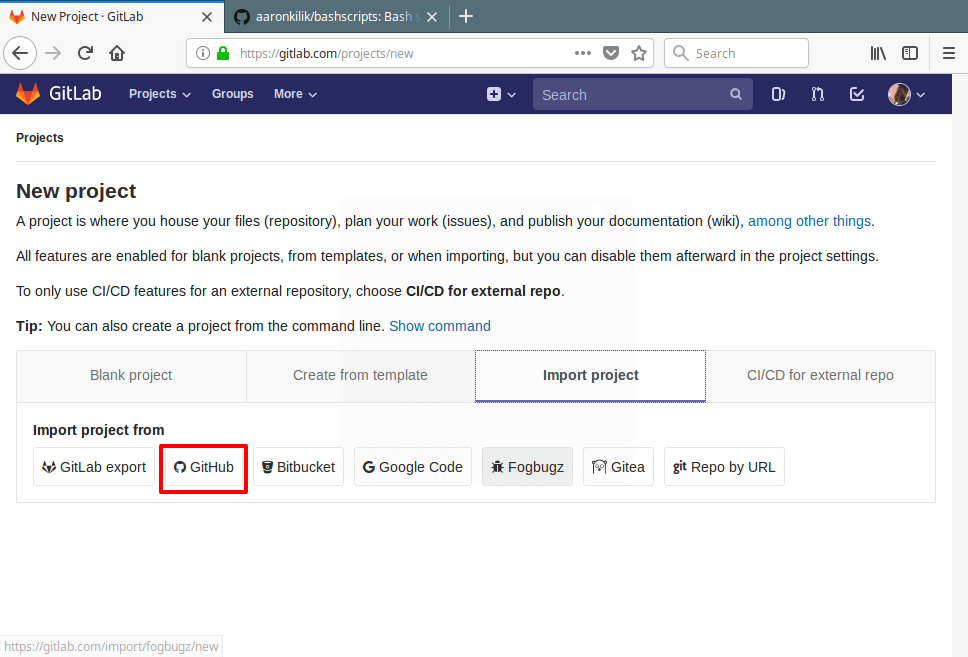Import a project from Bitbucket
The width and height of the screenshot is (968, 657).
298,467
